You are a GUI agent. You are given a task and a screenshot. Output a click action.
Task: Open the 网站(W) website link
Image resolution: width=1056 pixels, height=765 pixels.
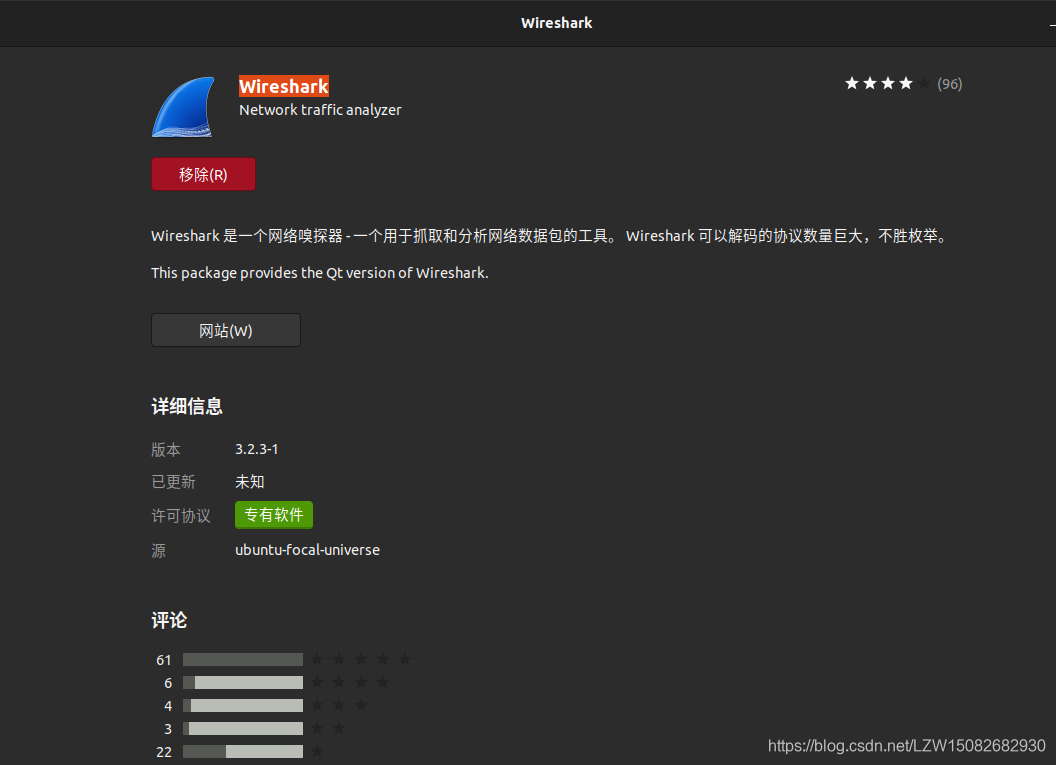[x=225, y=330]
